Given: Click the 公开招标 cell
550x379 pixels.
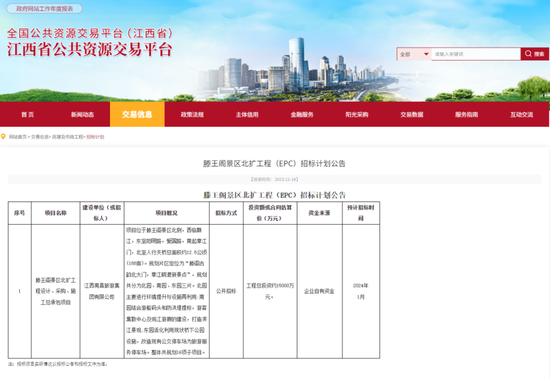Looking at the screenshot, I should 226,291.
